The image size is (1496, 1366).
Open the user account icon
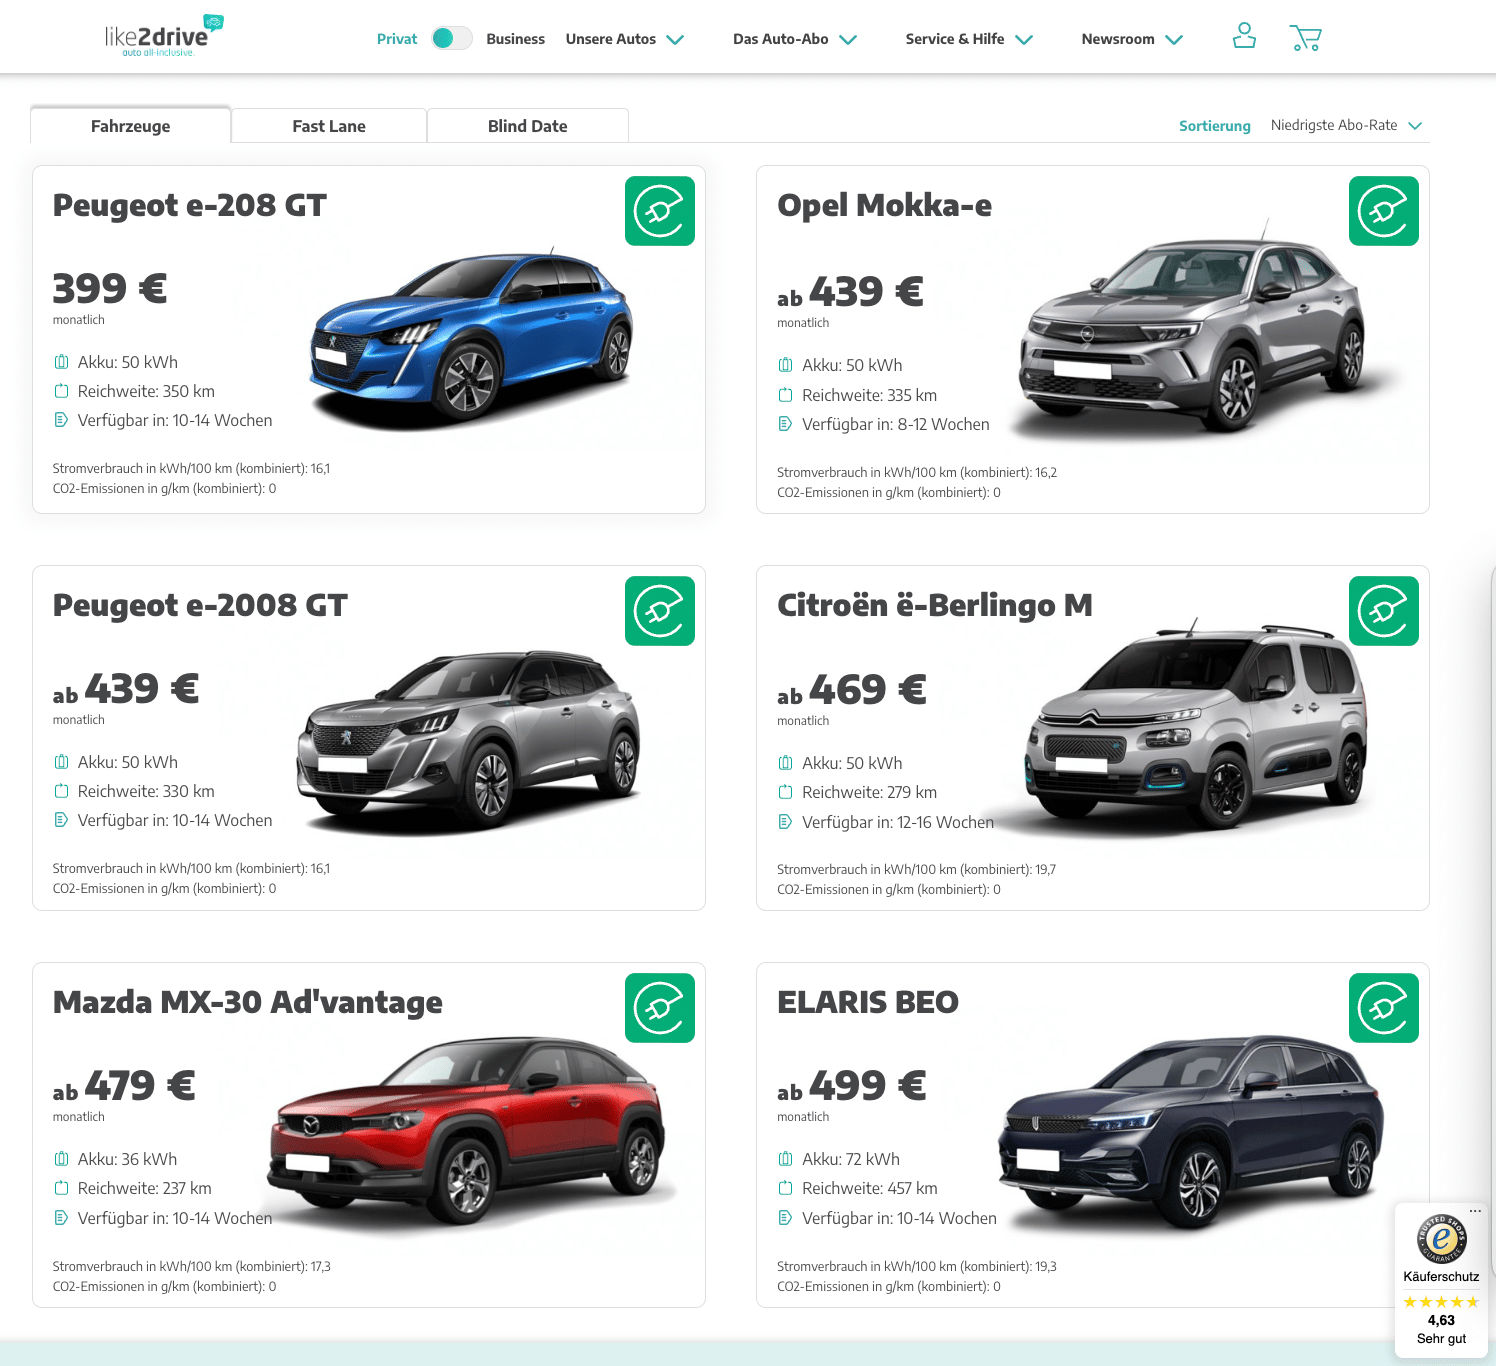click(x=1244, y=36)
